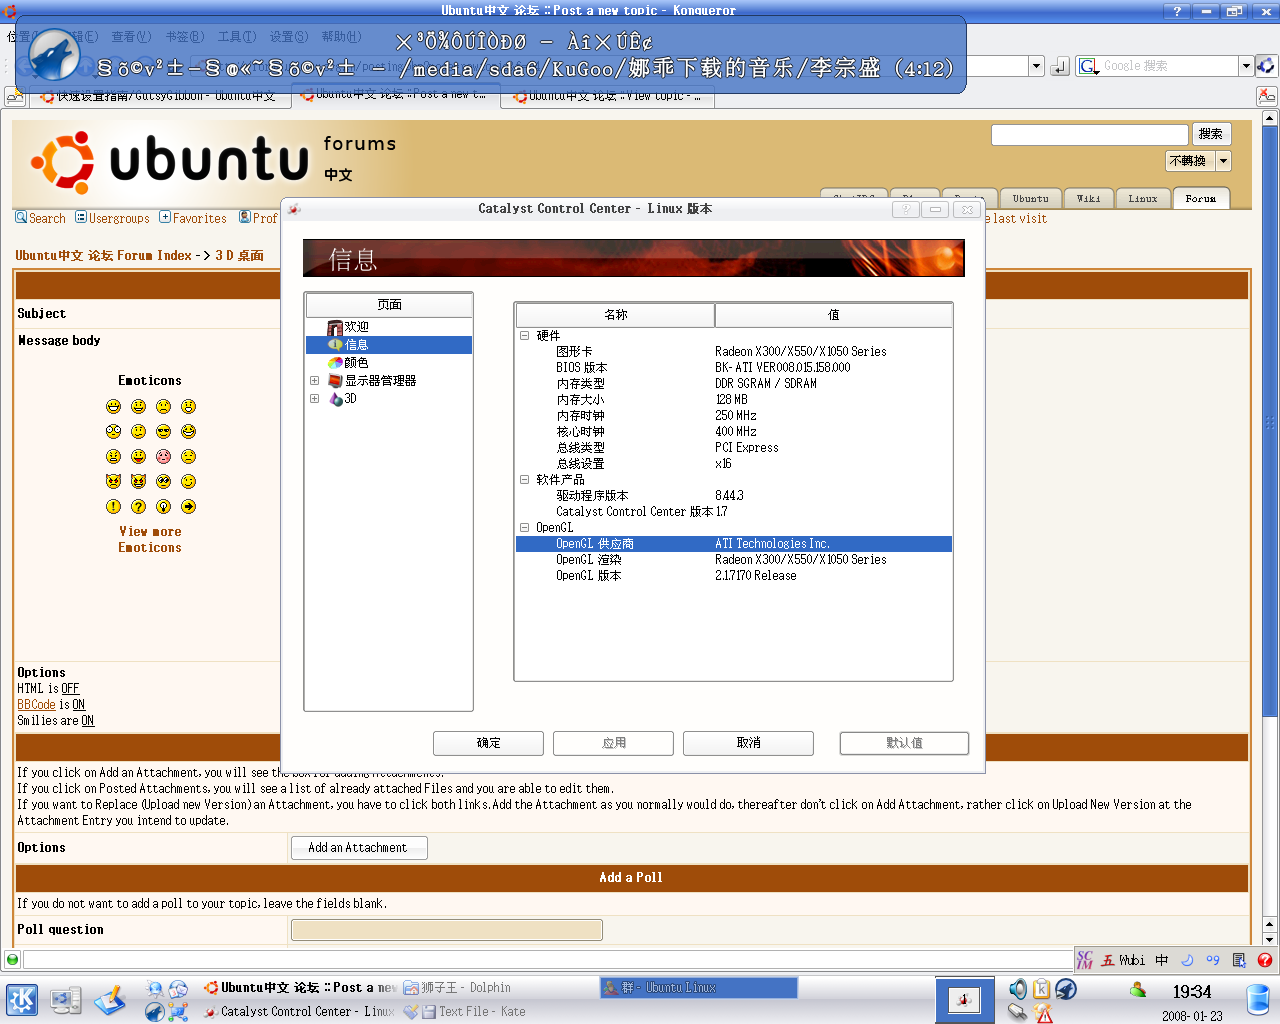Click the new tab icon in Konqueror

pyautogui.click(x=14, y=96)
